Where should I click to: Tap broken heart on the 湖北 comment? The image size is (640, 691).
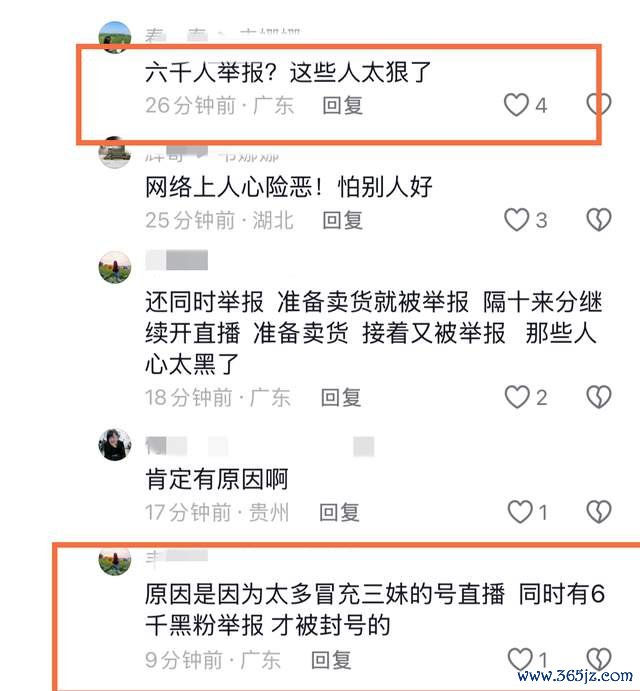(599, 219)
